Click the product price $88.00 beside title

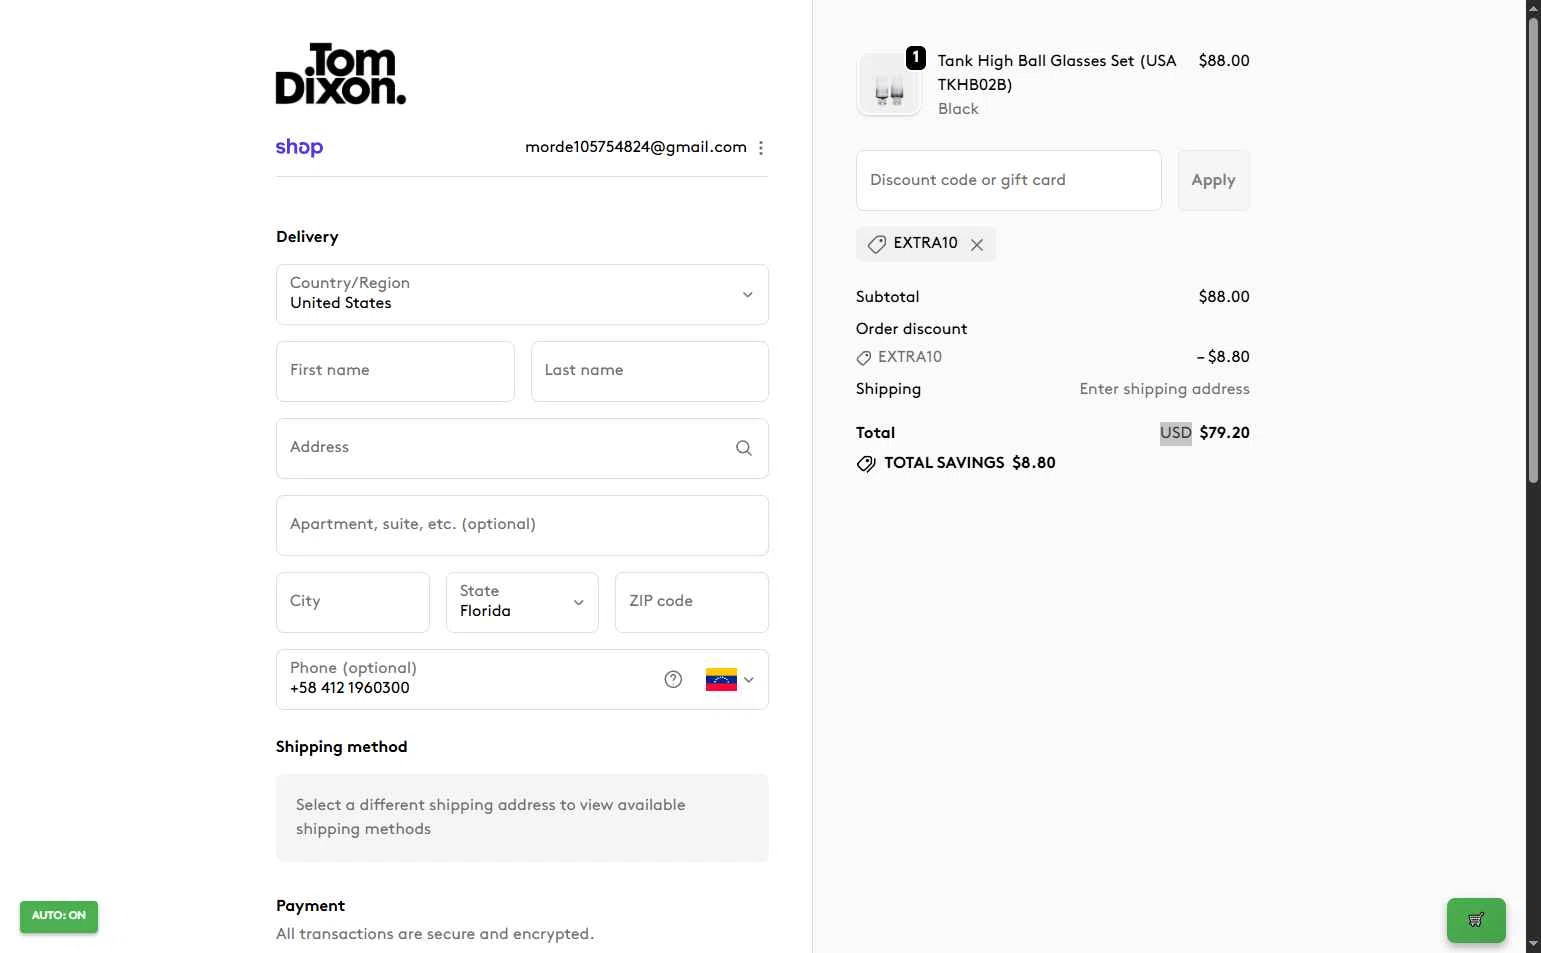tap(1224, 61)
